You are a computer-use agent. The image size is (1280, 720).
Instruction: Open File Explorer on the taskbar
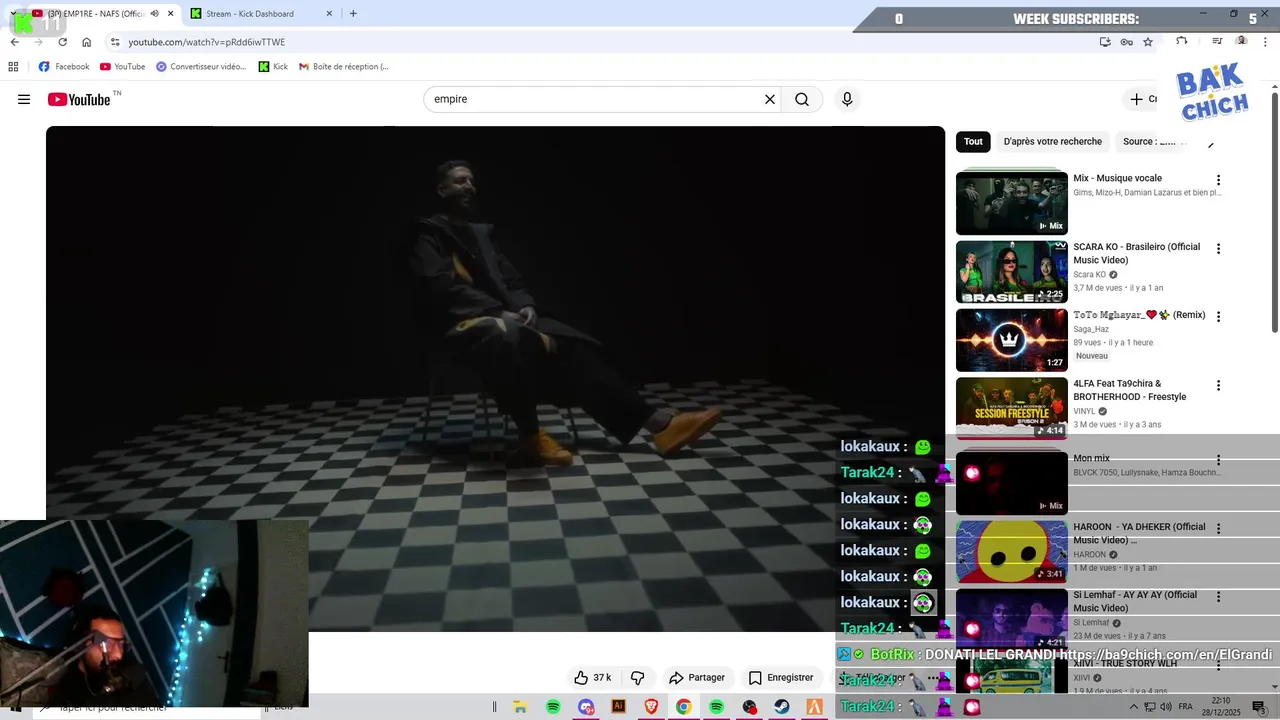(520, 706)
